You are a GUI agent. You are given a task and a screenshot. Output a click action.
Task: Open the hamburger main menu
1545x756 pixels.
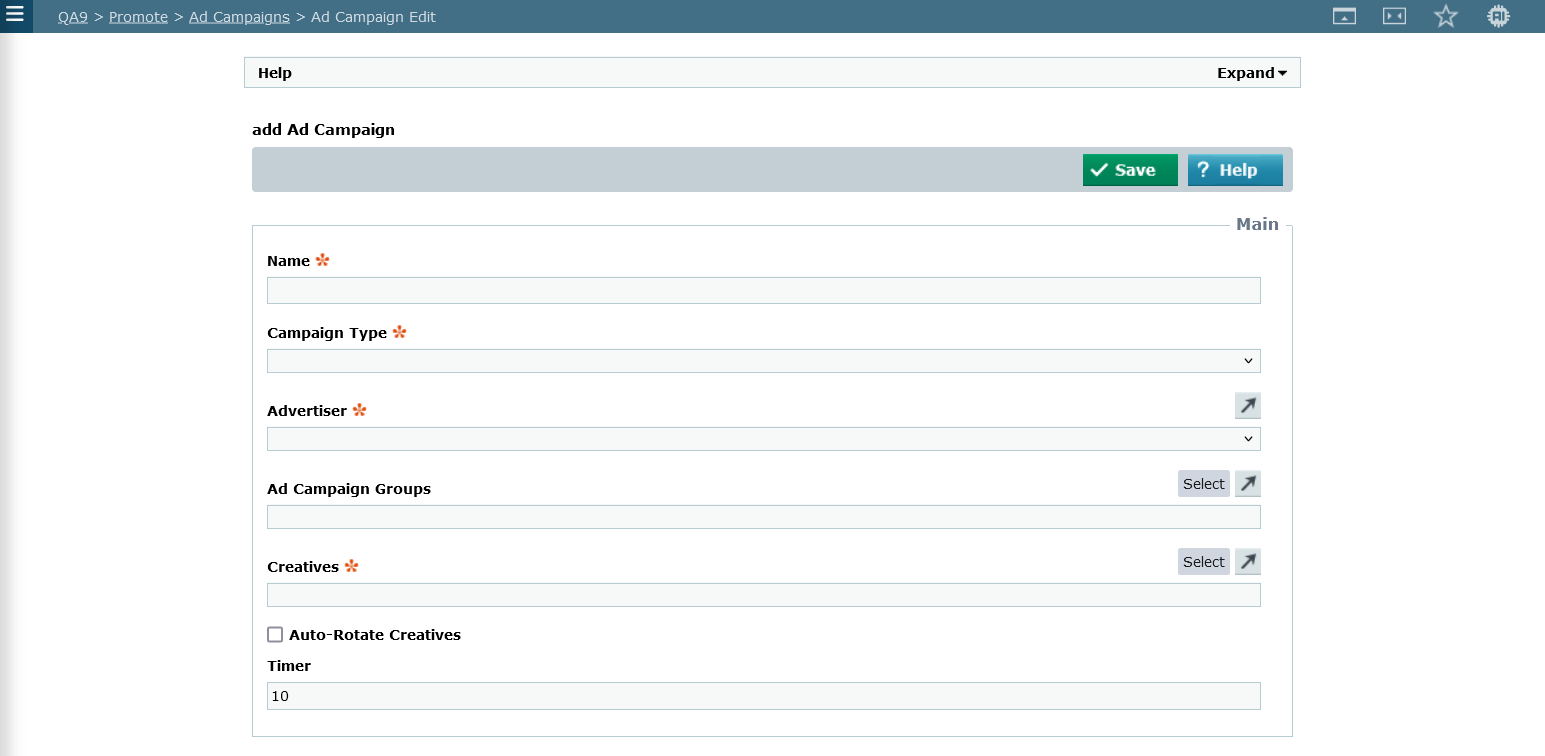[15, 15]
